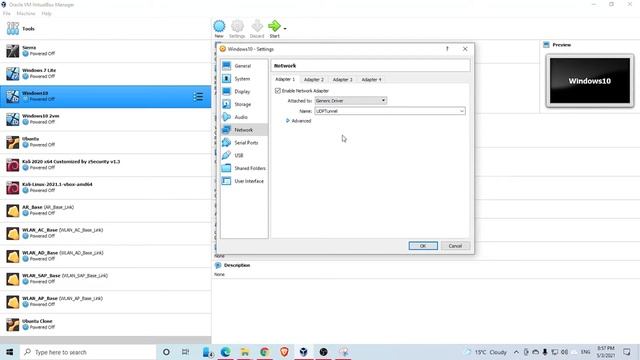
Task: Open the Start button dropdown arrow
Action: (285, 29)
